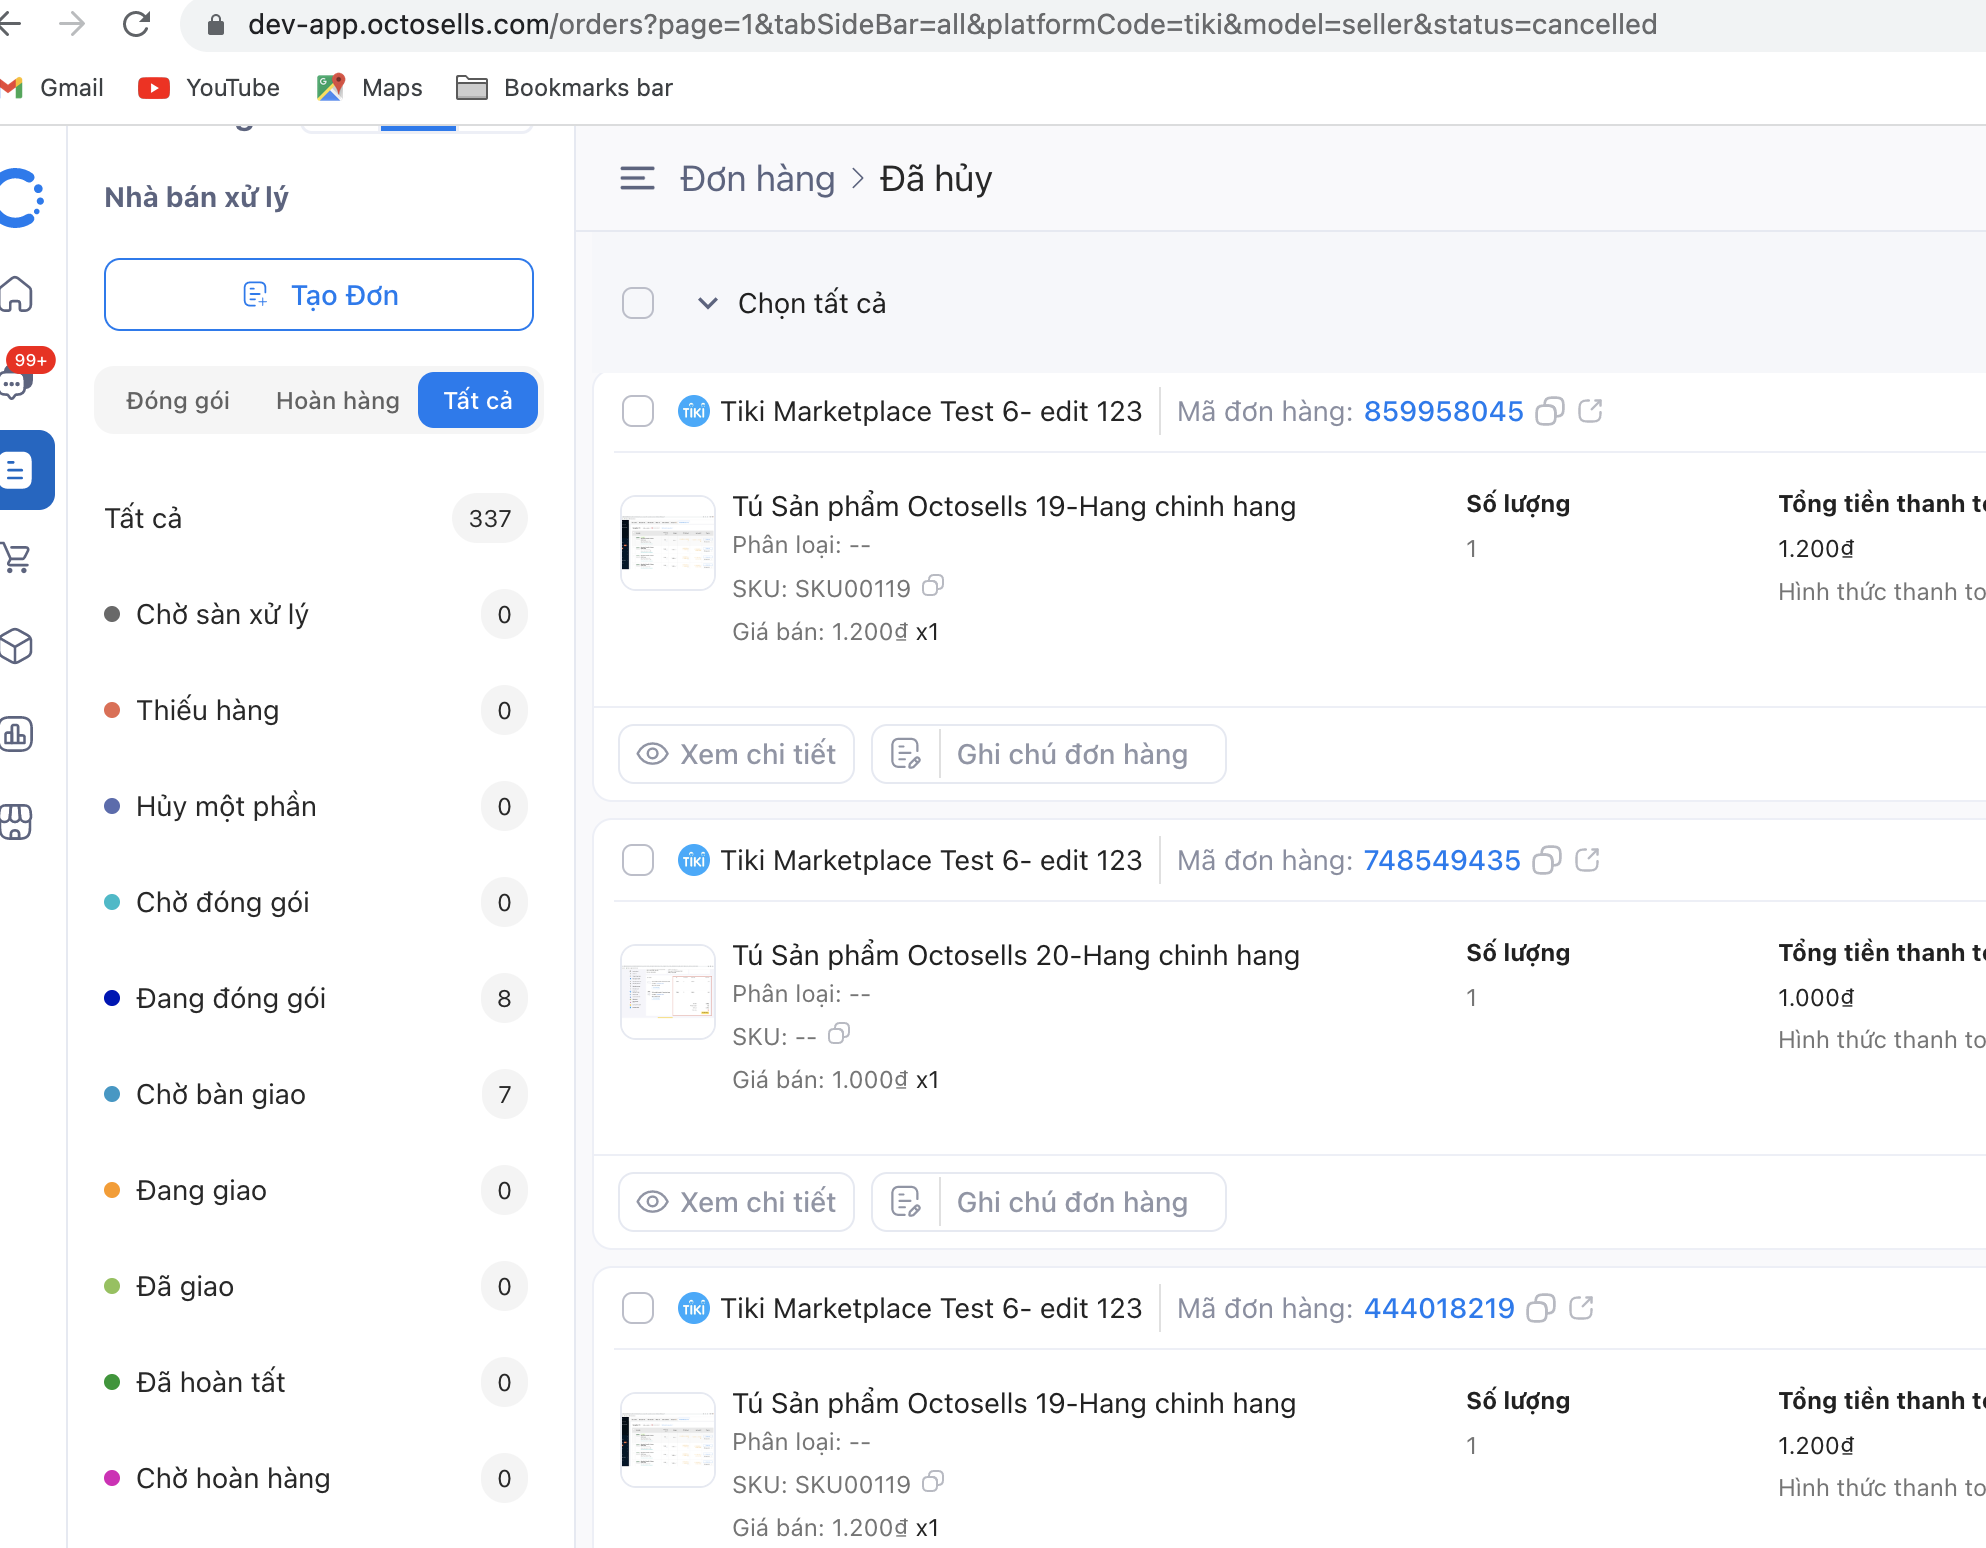Click the browser address bar URL
The height and width of the screenshot is (1548, 1986).
click(952, 24)
